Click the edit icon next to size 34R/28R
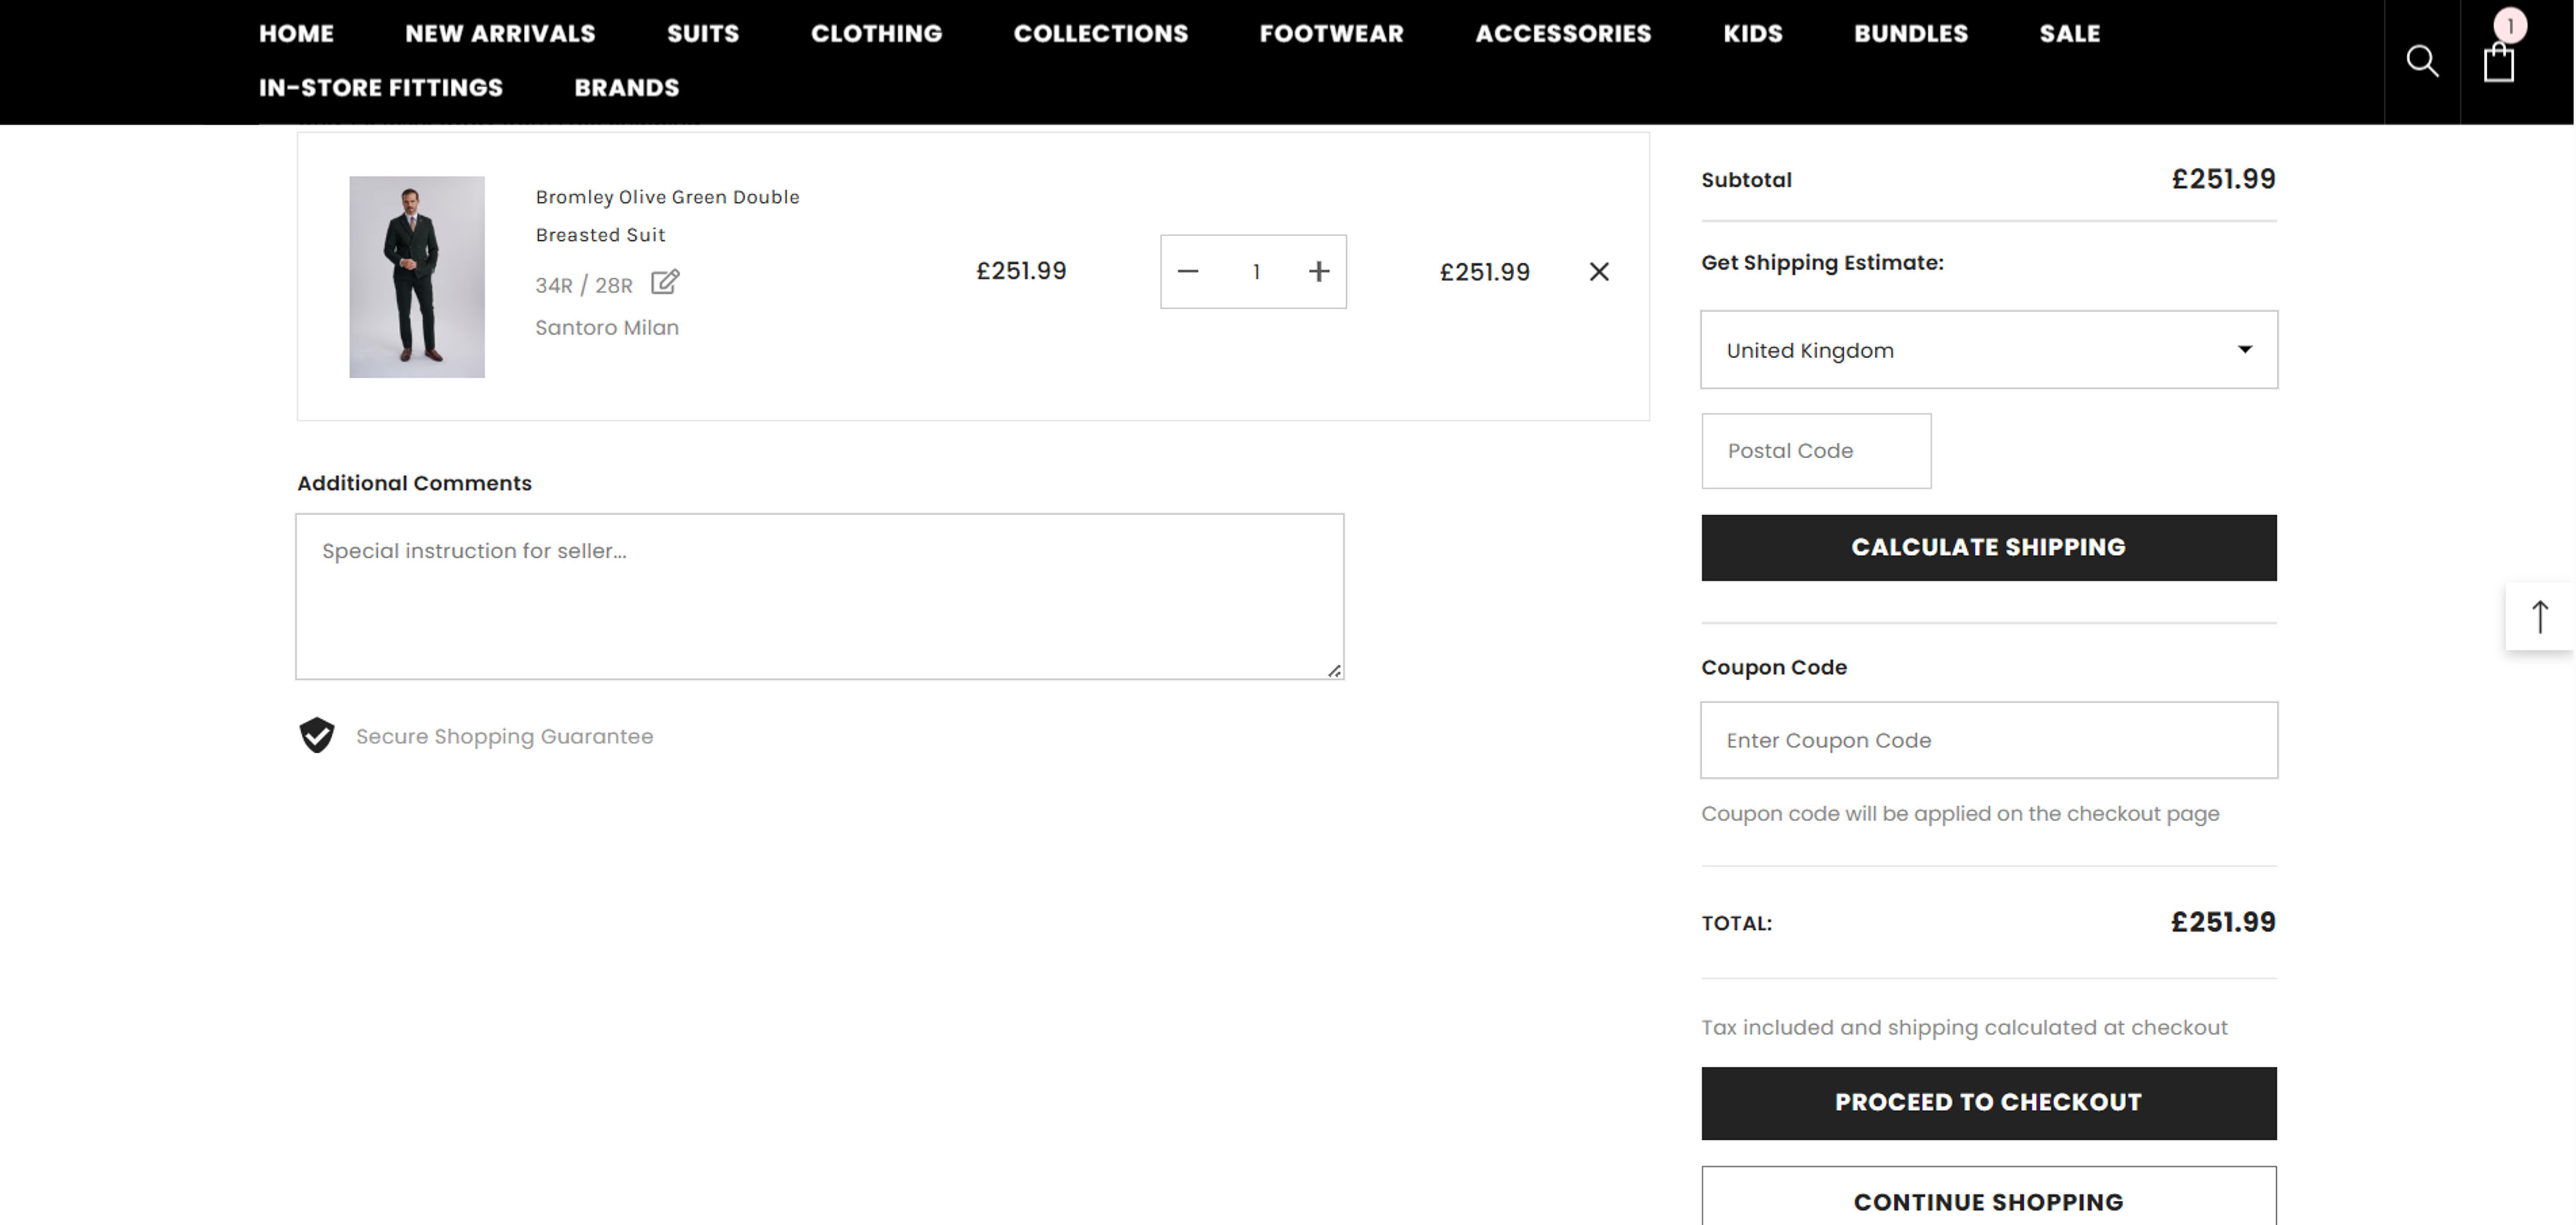2576x1225 pixels. pos(664,283)
